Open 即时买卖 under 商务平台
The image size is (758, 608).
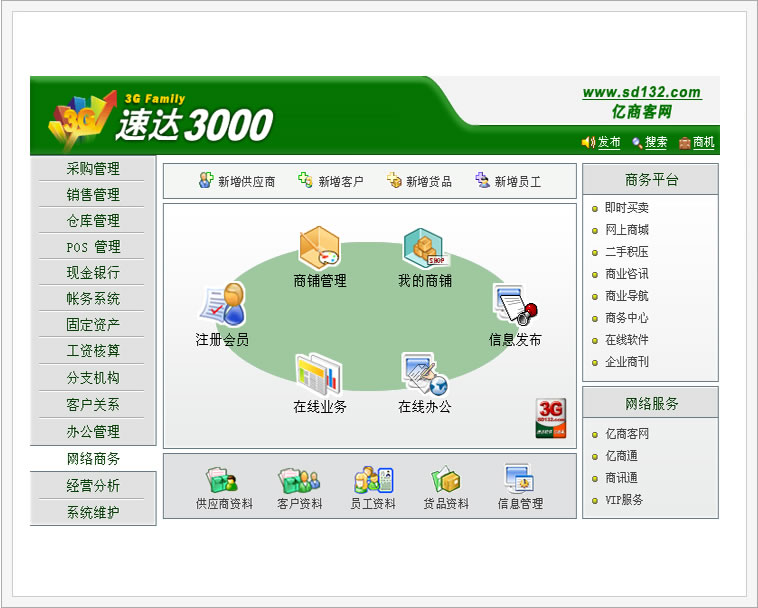pos(627,208)
